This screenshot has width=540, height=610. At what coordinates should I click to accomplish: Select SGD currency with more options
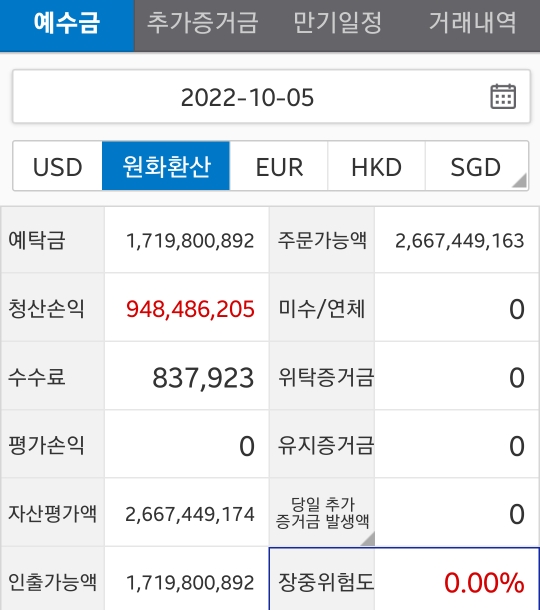477,166
